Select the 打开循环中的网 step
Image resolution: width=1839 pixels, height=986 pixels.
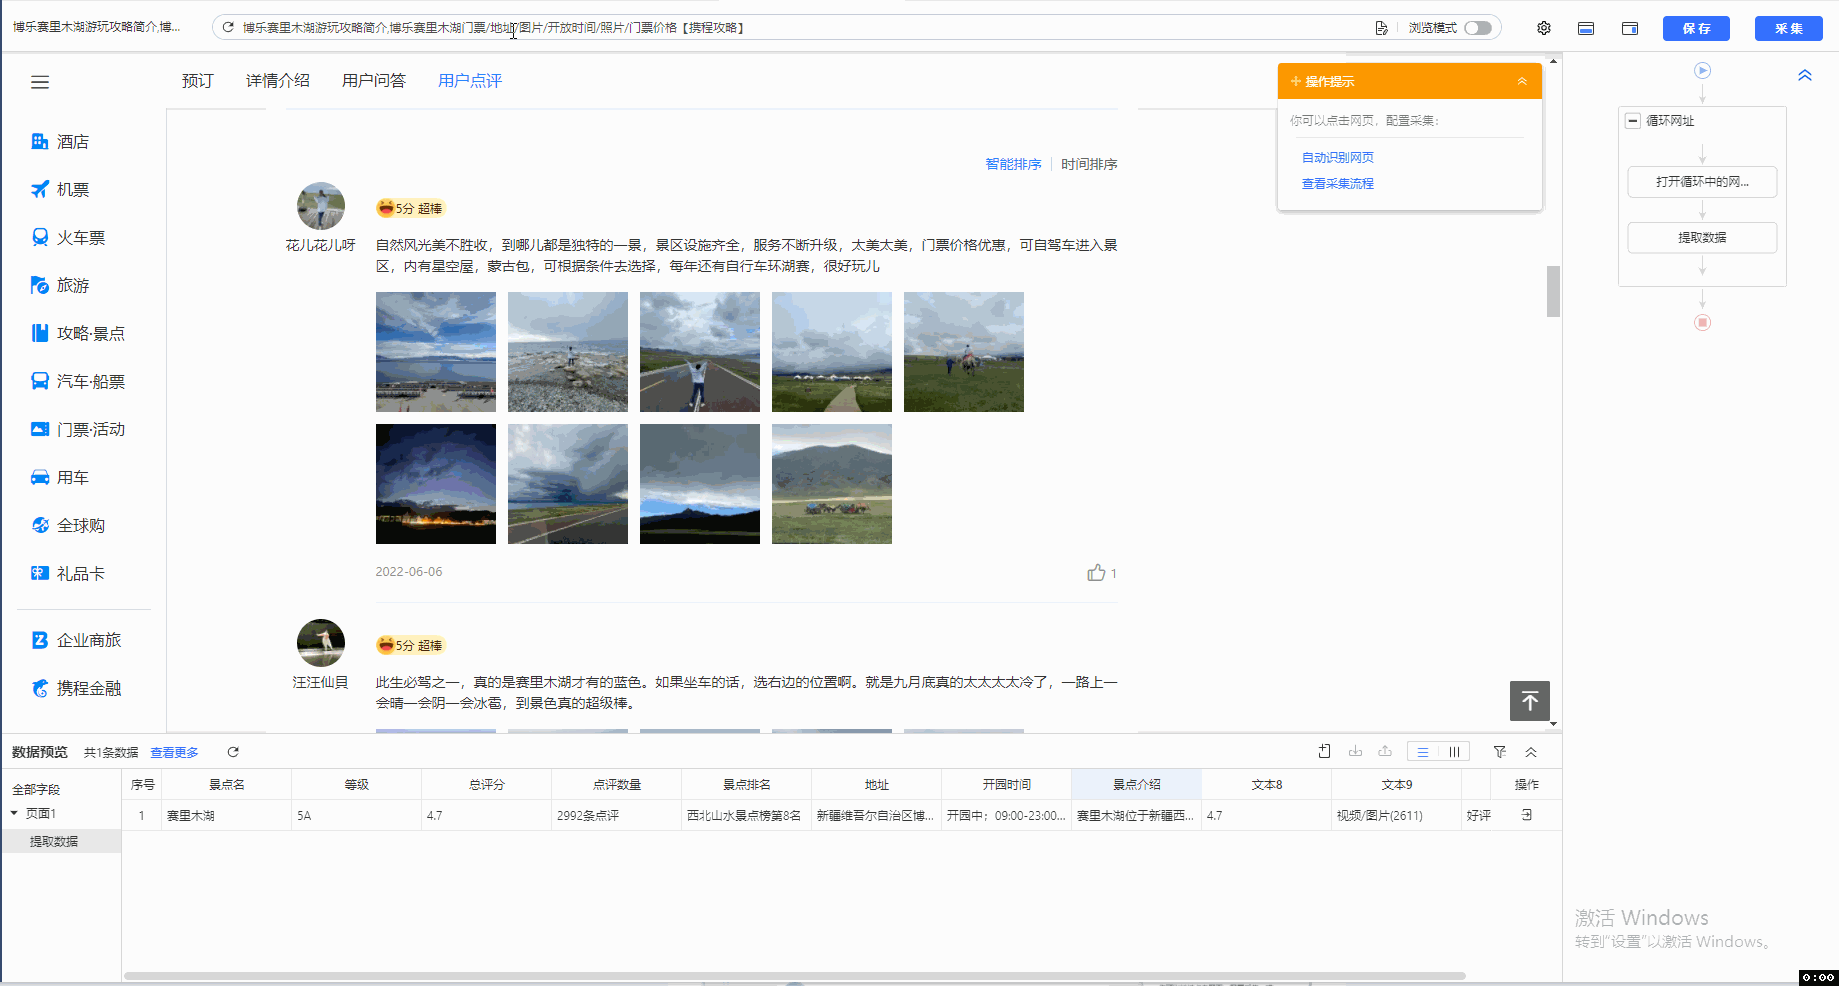point(1702,182)
